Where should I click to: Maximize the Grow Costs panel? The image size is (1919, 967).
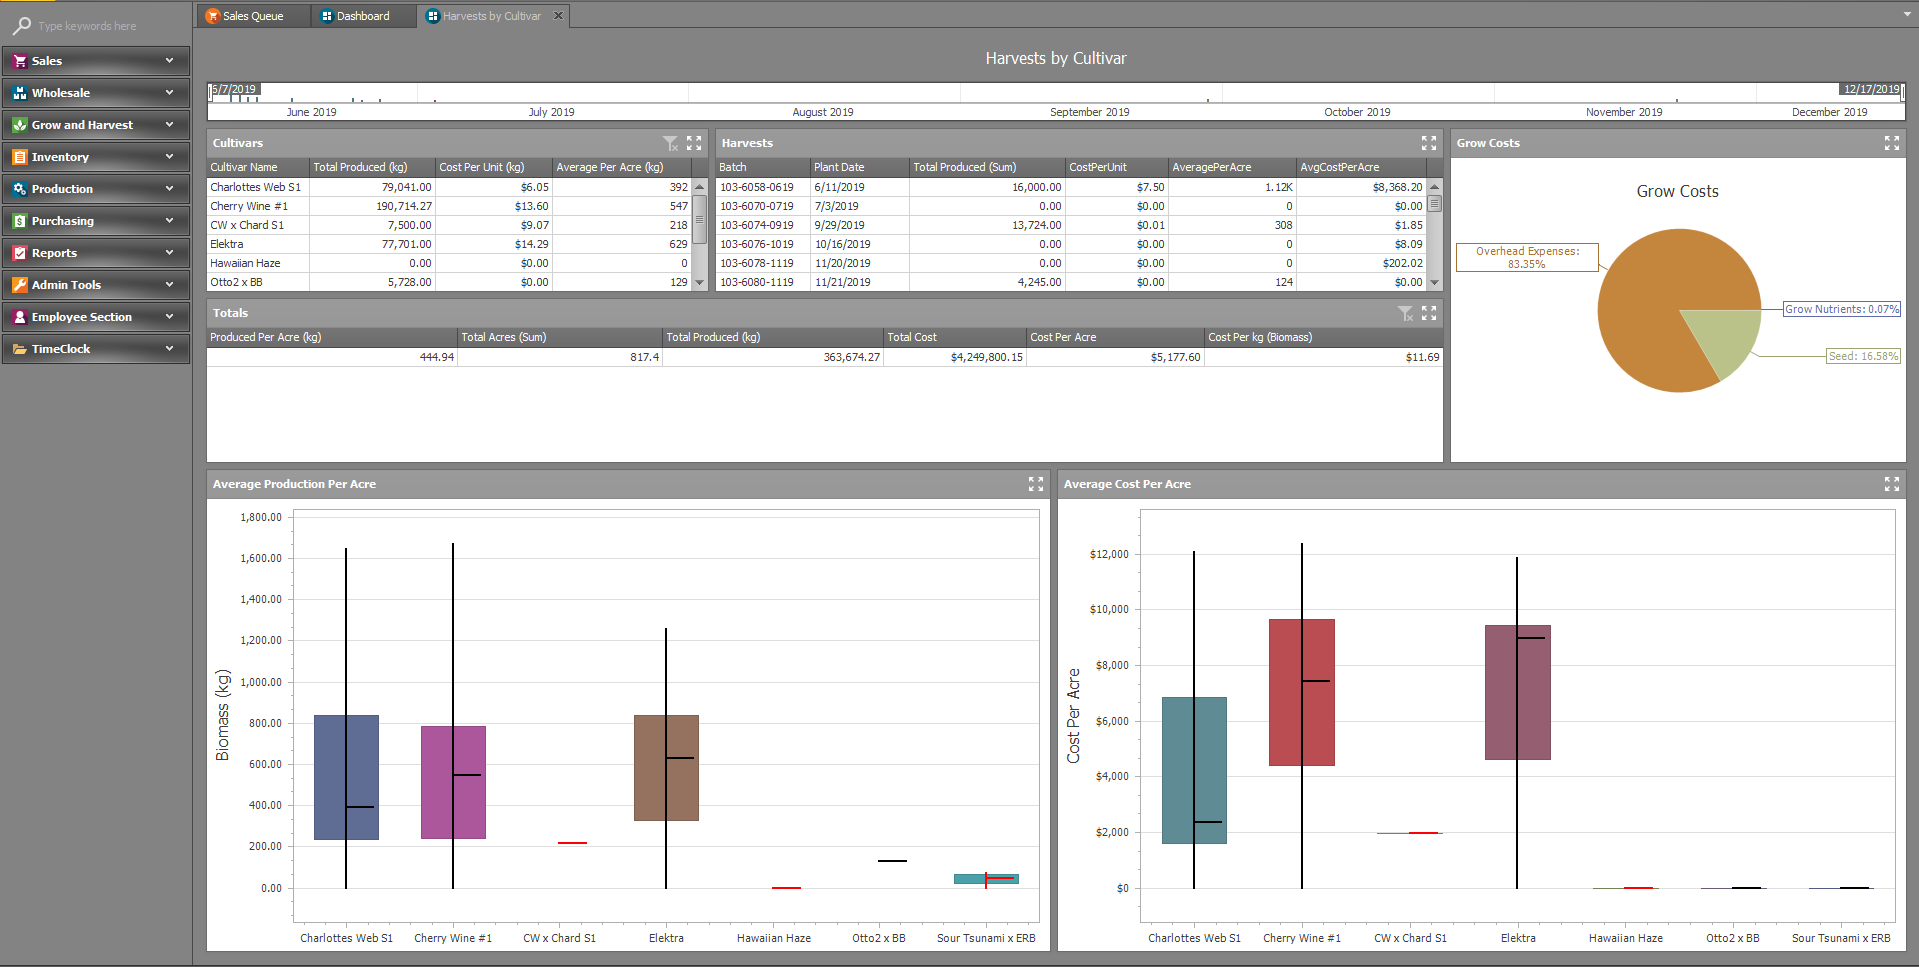click(1892, 143)
